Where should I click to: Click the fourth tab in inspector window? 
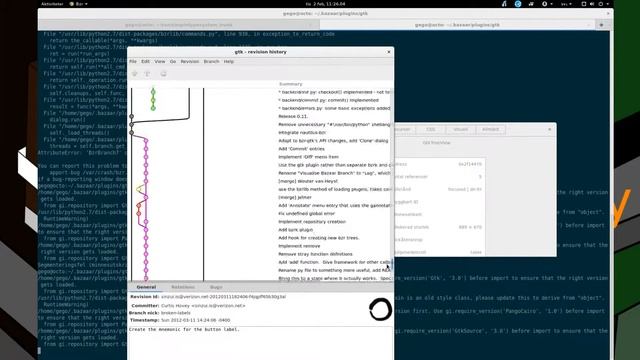pos(490,129)
